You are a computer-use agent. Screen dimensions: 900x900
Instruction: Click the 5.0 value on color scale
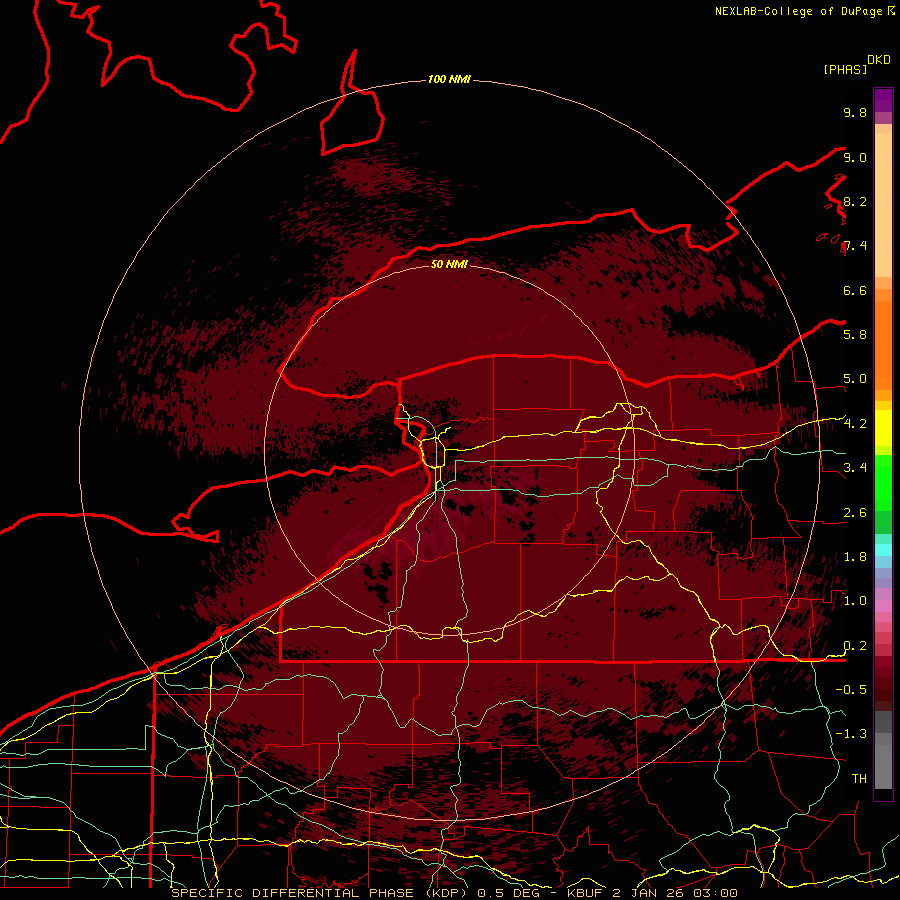[855, 379]
